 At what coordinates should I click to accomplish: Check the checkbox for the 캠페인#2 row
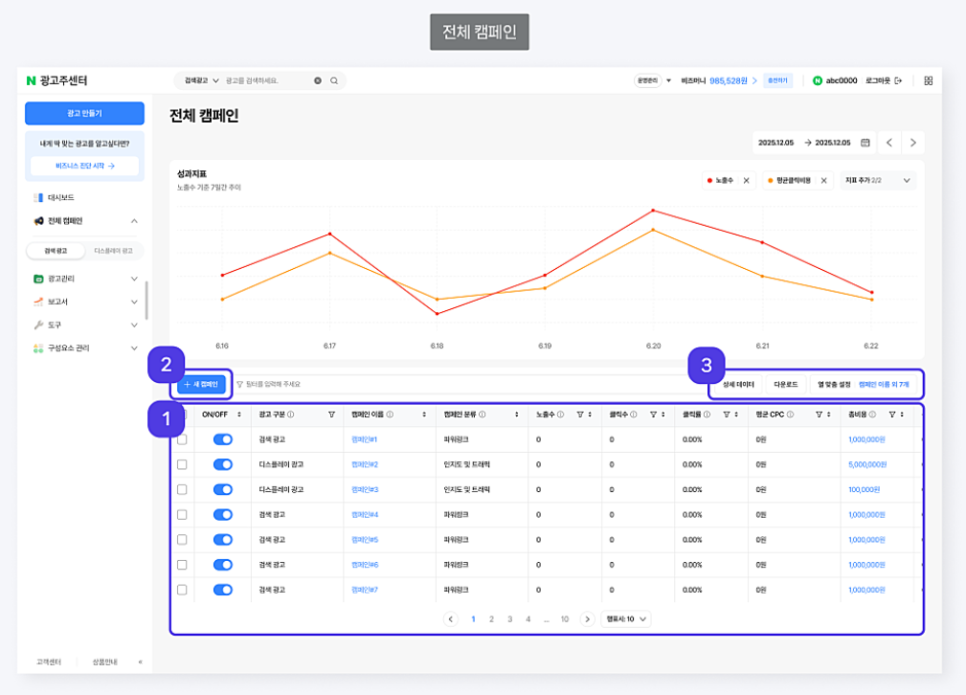(182, 465)
